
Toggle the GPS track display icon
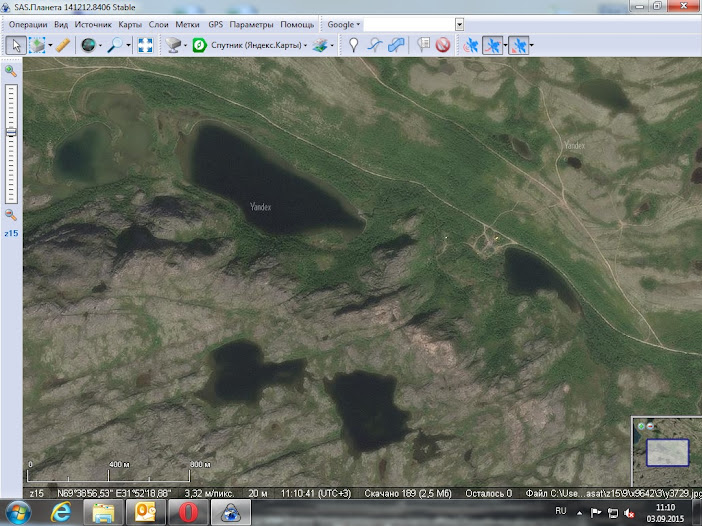click(492, 45)
